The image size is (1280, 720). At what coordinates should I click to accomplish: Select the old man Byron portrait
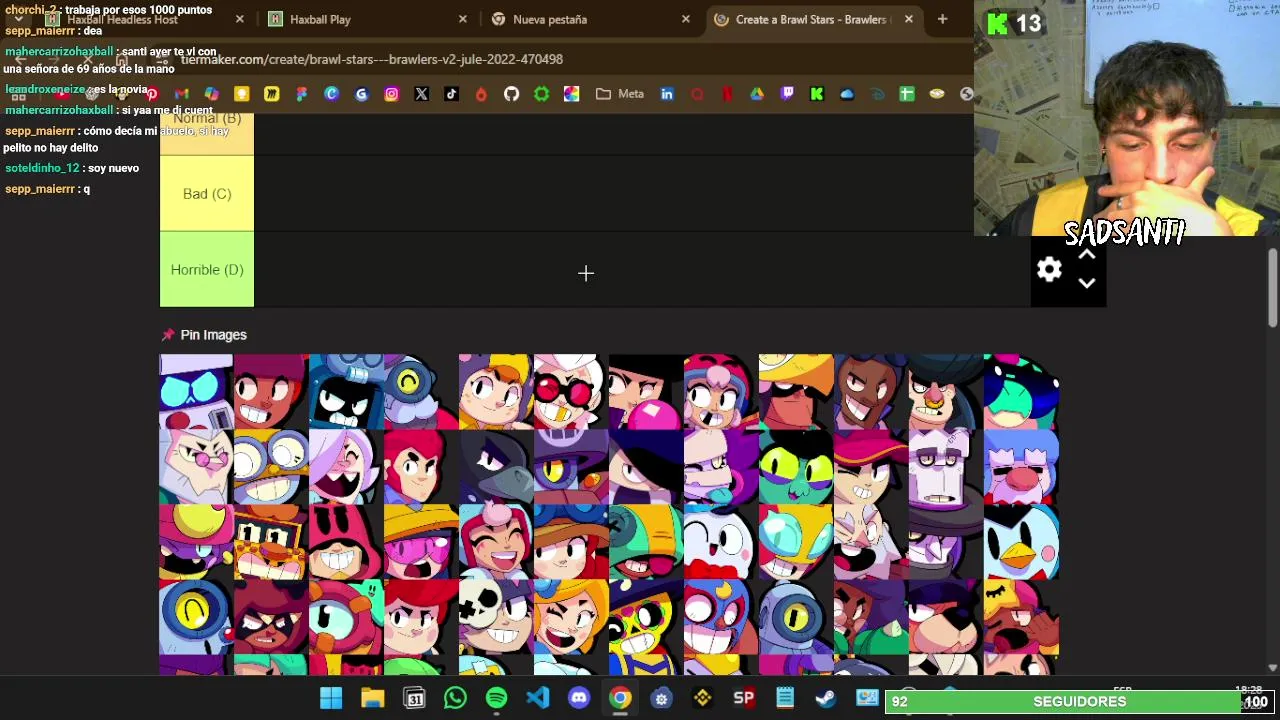pos(196,466)
